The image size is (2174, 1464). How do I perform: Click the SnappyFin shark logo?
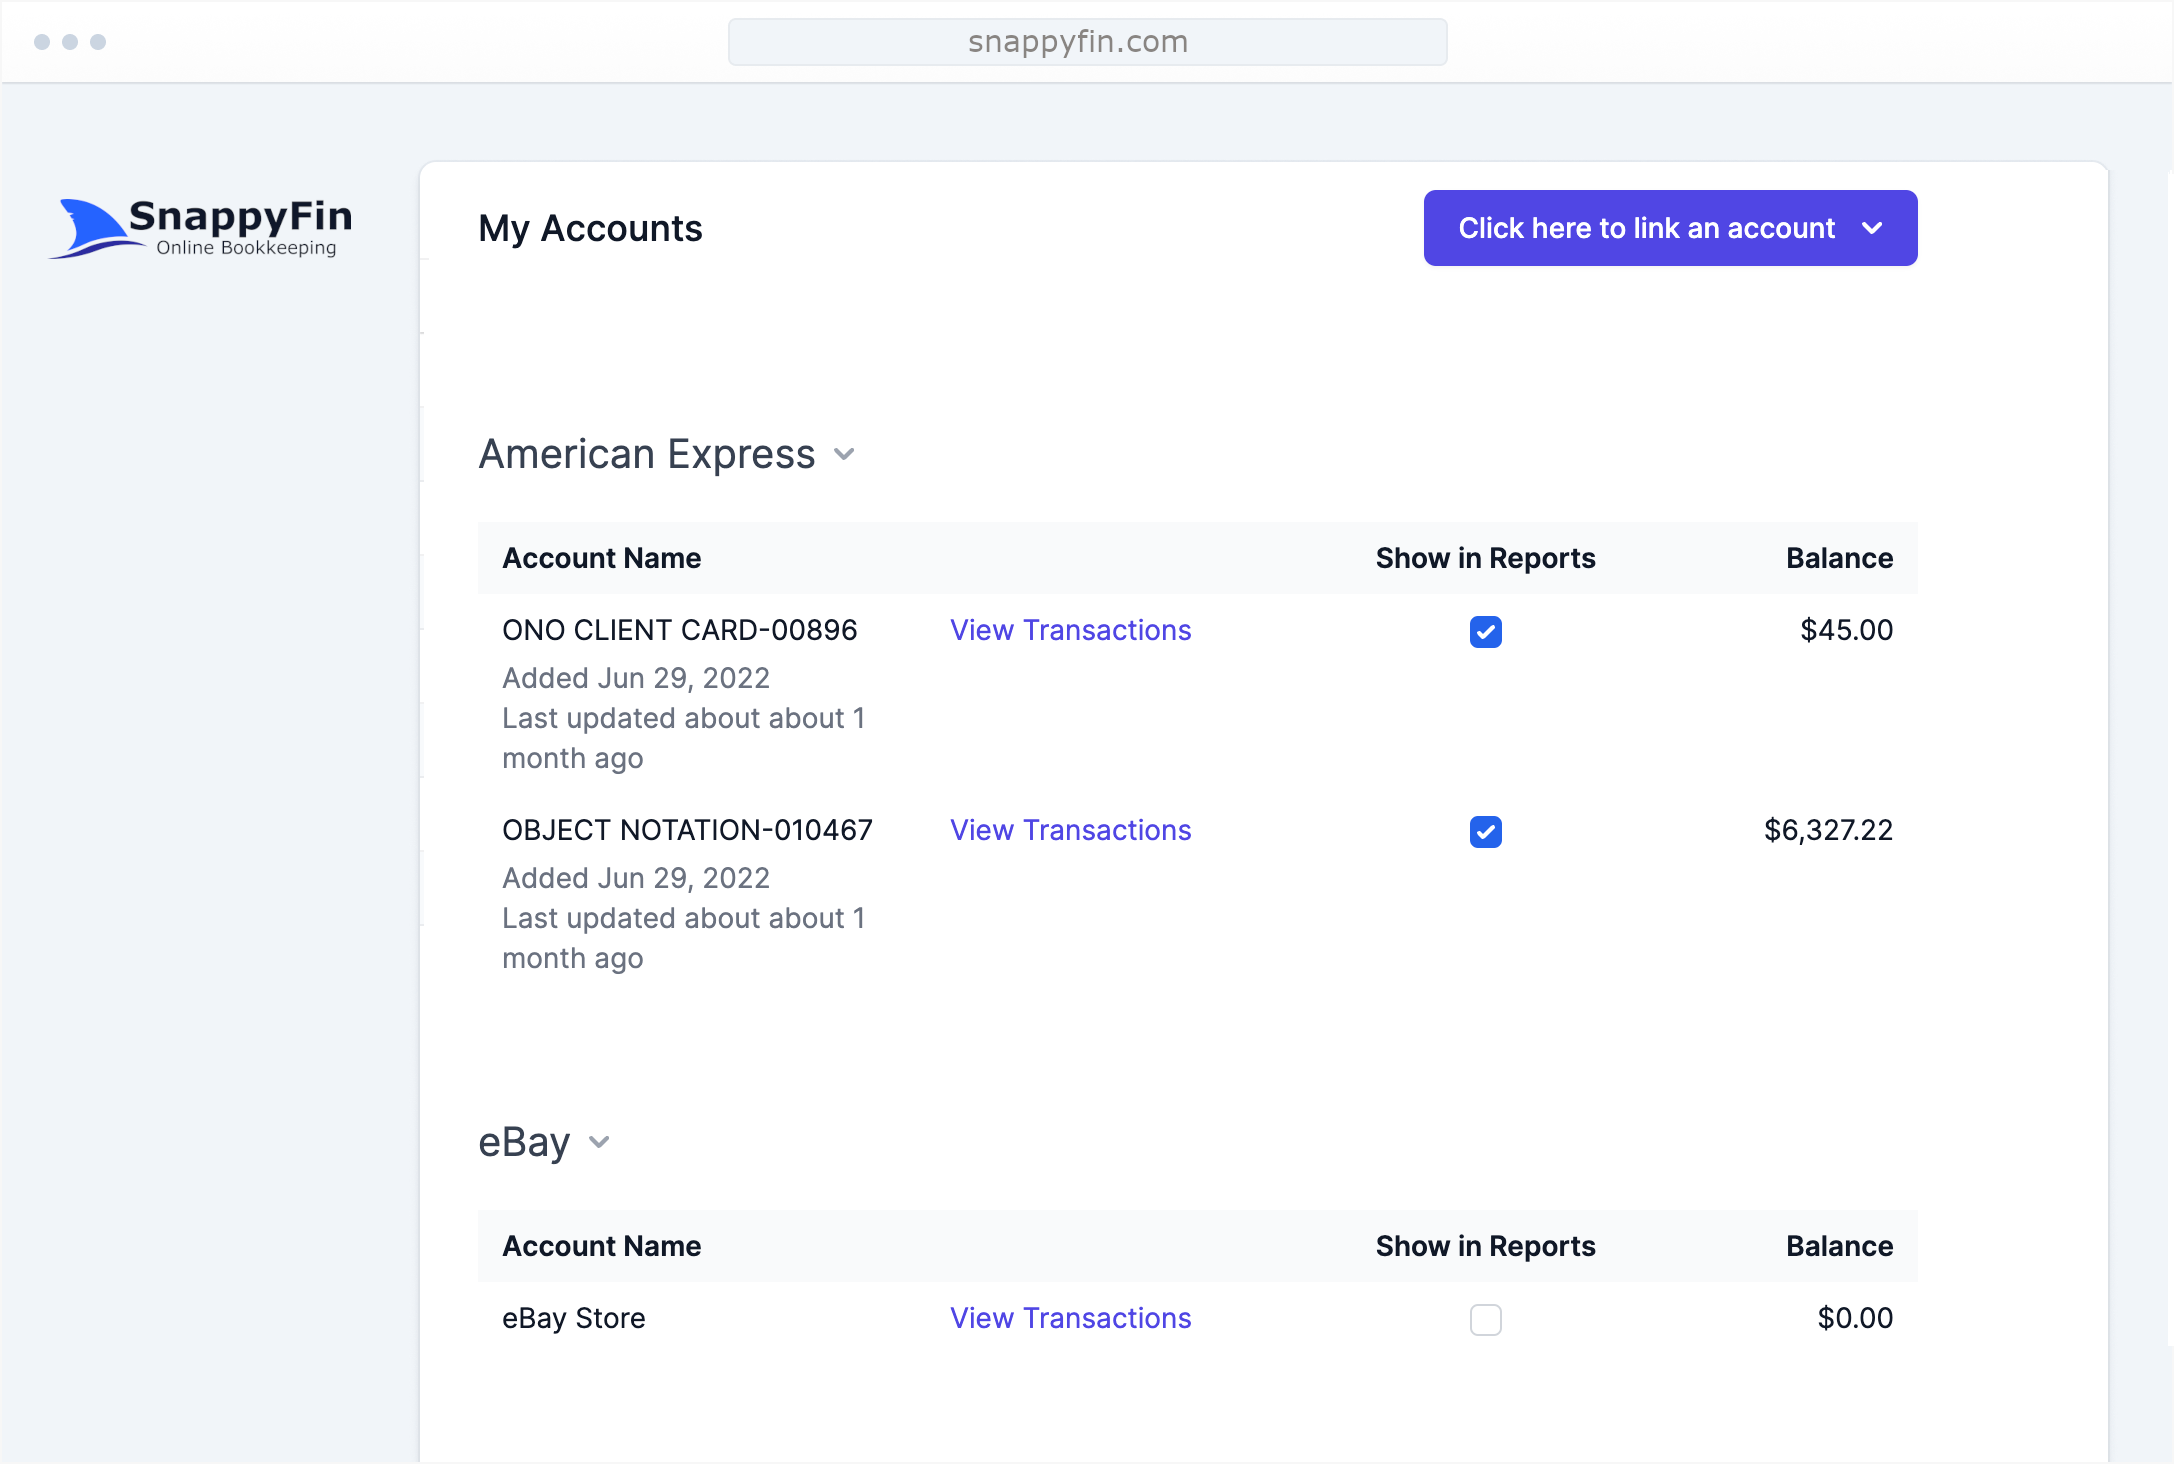[200, 228]
